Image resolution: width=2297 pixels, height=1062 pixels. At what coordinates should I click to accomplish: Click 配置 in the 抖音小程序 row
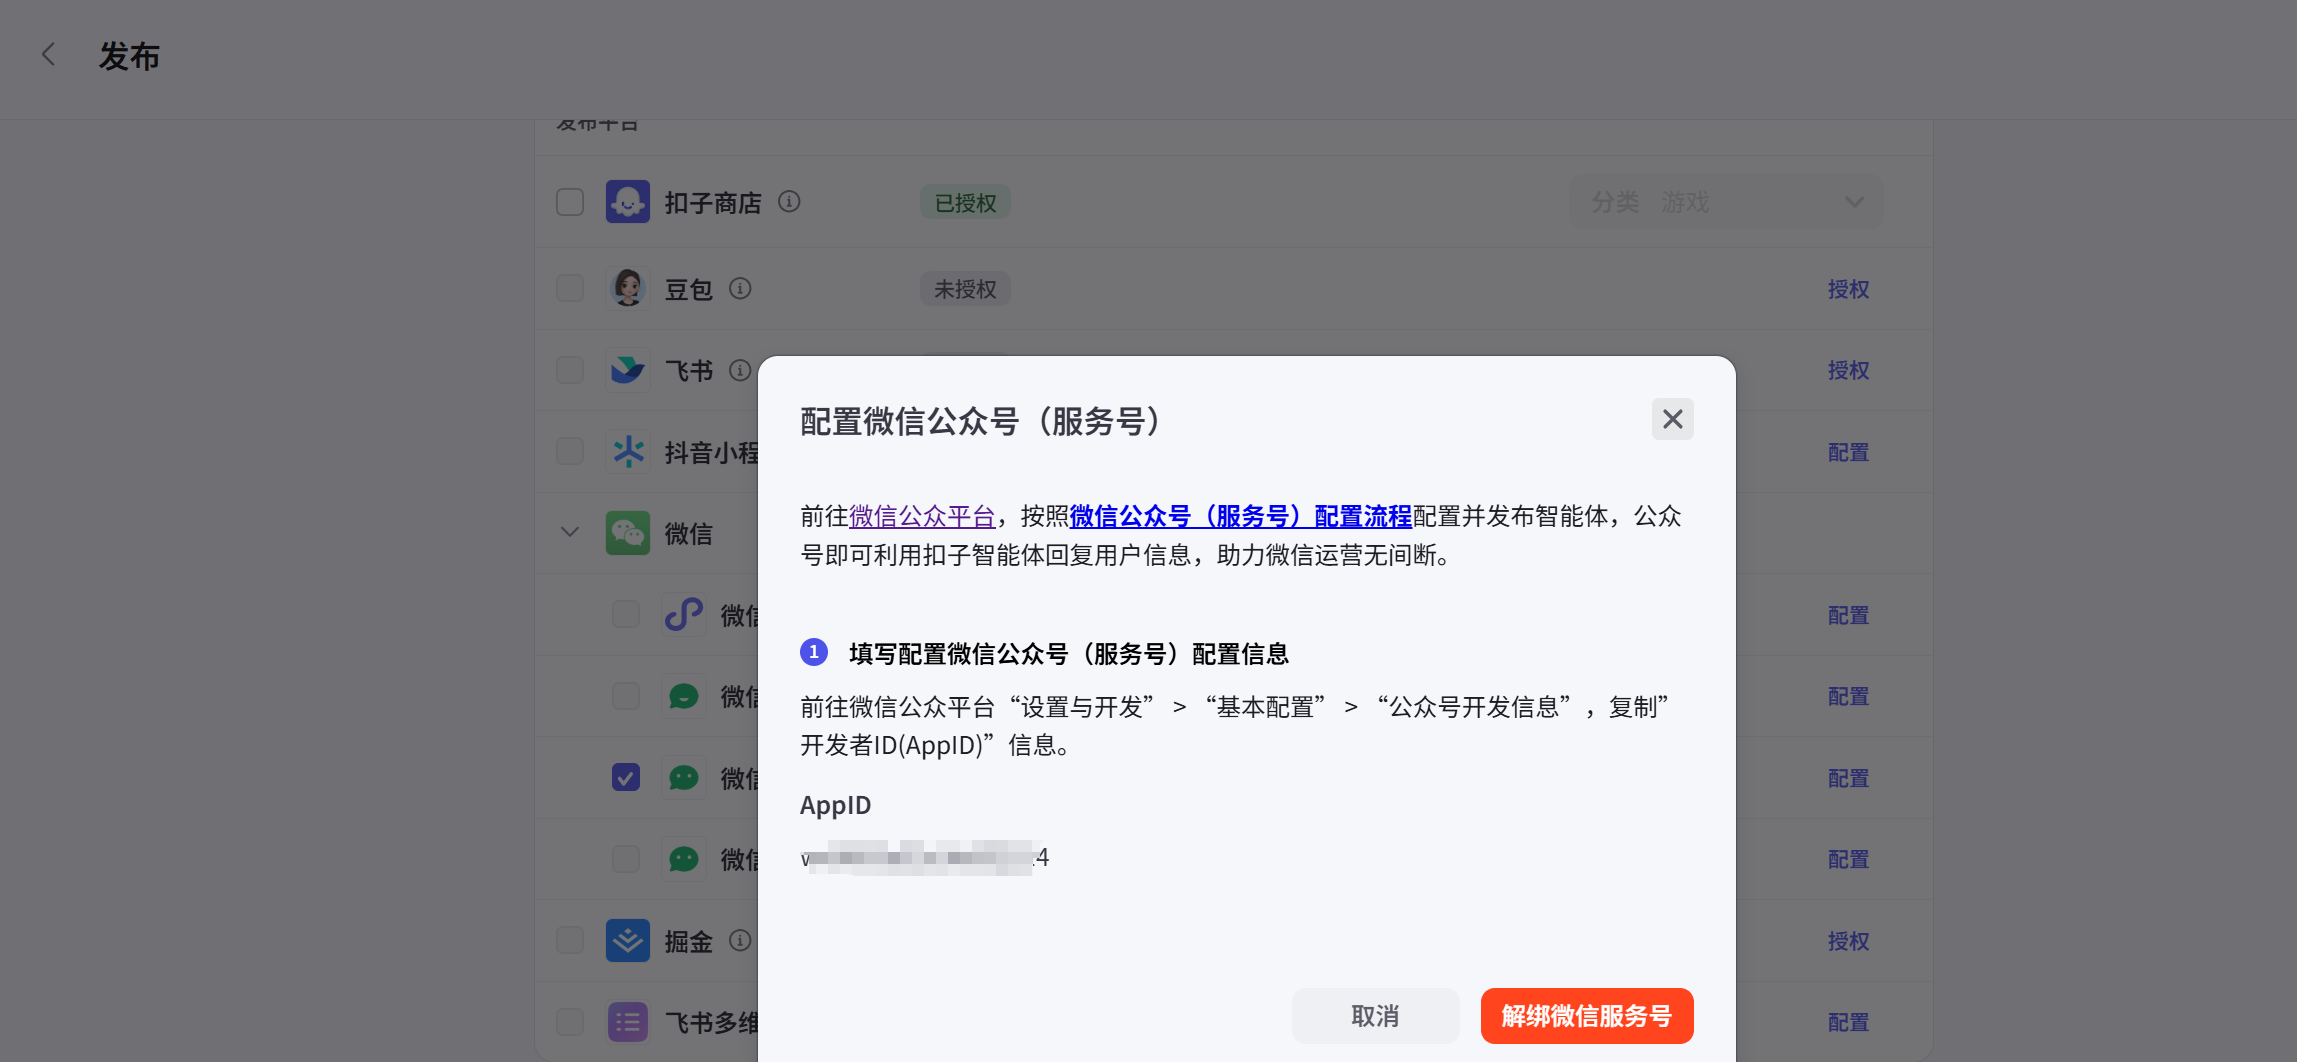[1848, 452]
